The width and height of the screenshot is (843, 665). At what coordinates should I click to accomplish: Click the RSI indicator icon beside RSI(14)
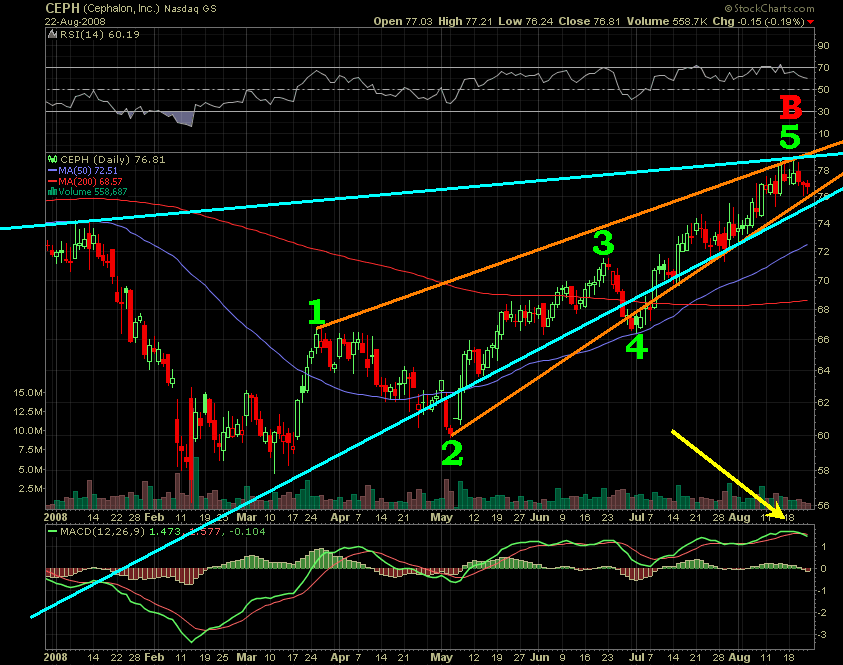pyautogui.click(x=53, y=34)
